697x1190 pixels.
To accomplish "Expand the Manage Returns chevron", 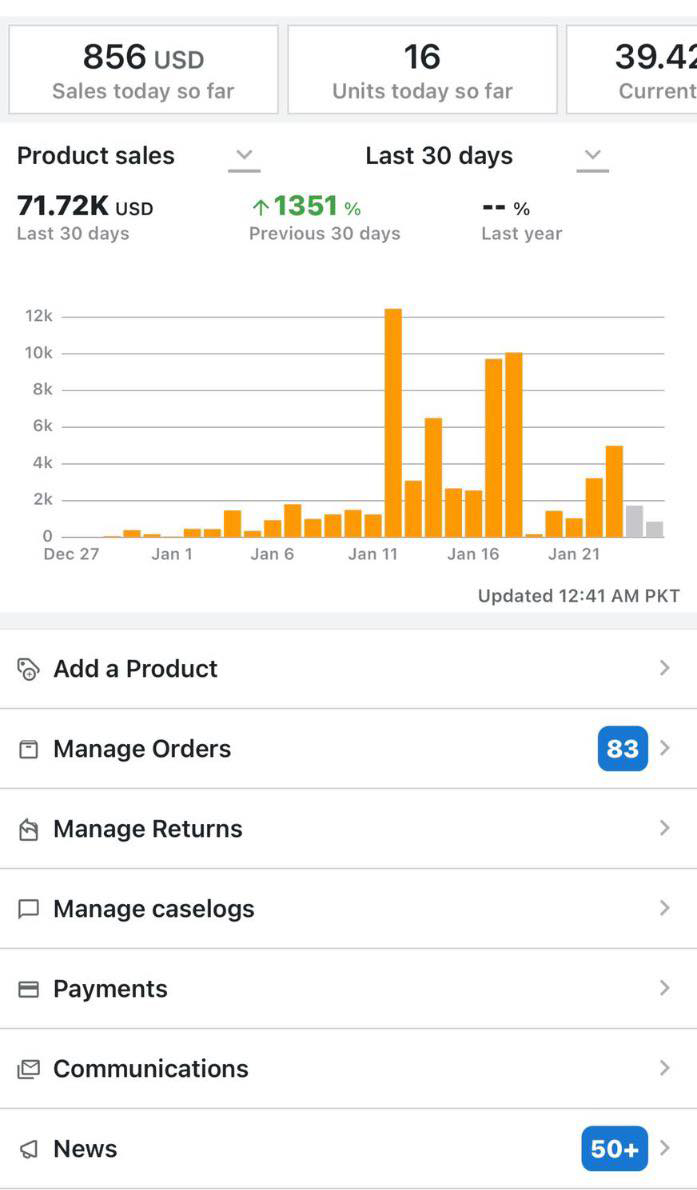I will (665, 828).
